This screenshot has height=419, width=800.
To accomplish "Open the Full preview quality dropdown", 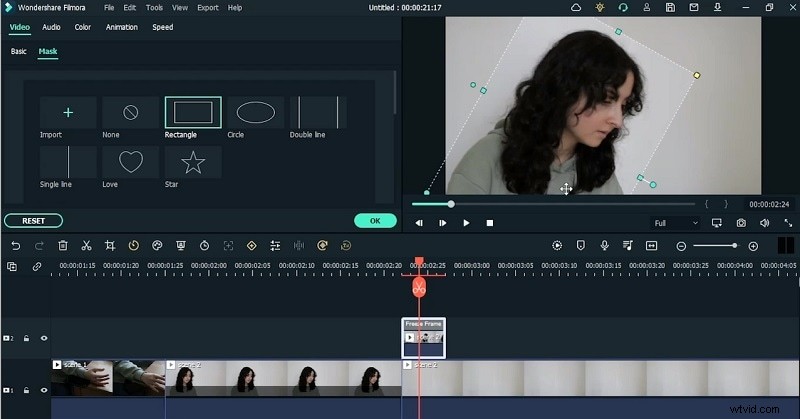I will tap(675, 223).
